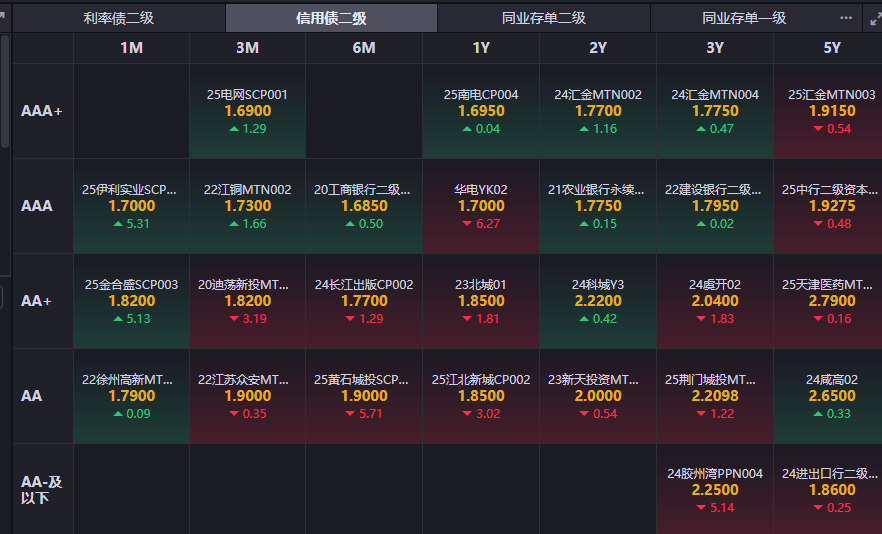Open the 22江苏众安MT... bond cell

tap(248, 396)
